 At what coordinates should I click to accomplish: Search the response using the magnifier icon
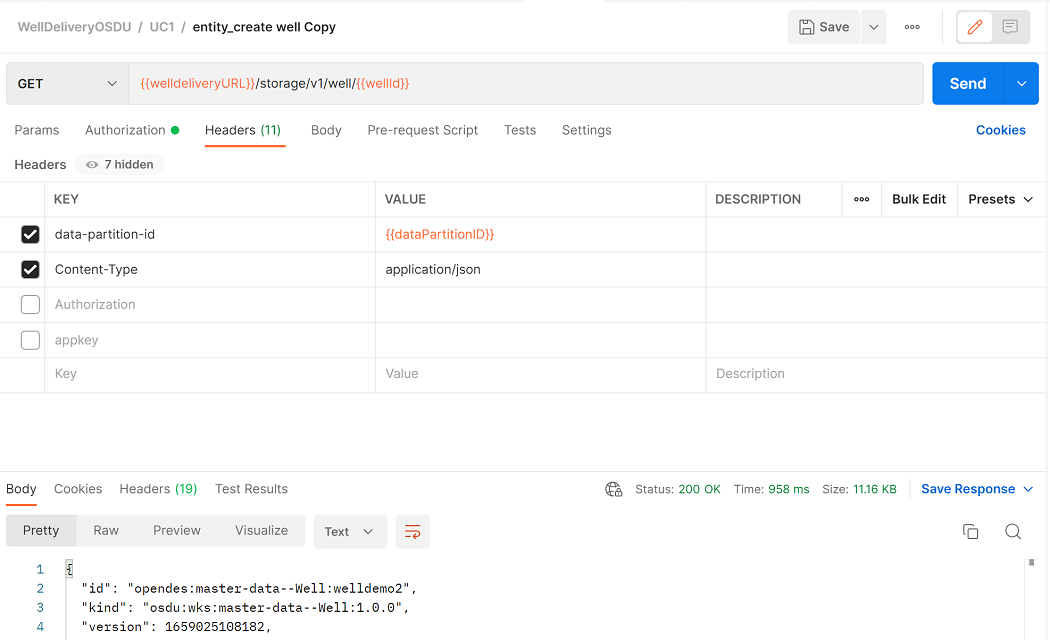coord(1013,532)
